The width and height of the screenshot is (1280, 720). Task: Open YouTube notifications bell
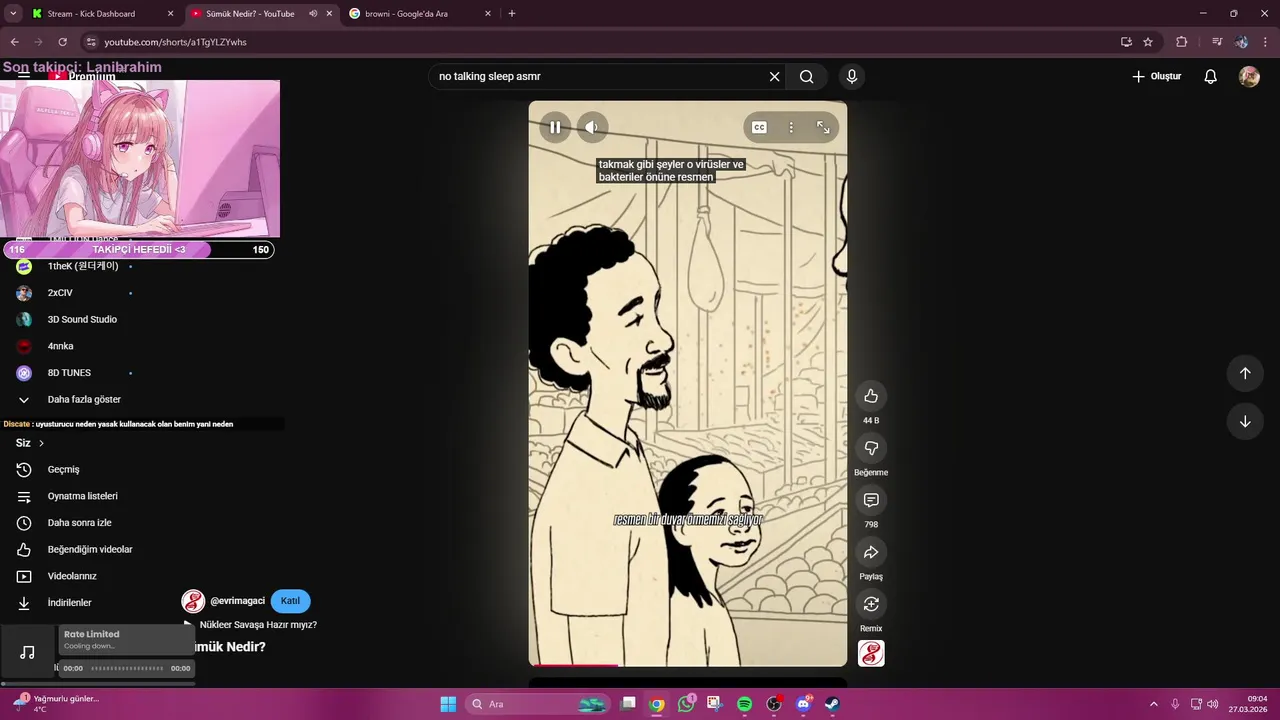click(1210, 76)
